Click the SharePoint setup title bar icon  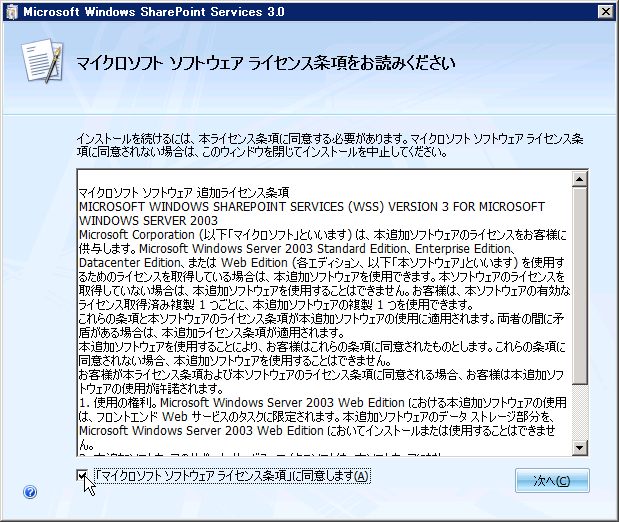tap(11, 11)
